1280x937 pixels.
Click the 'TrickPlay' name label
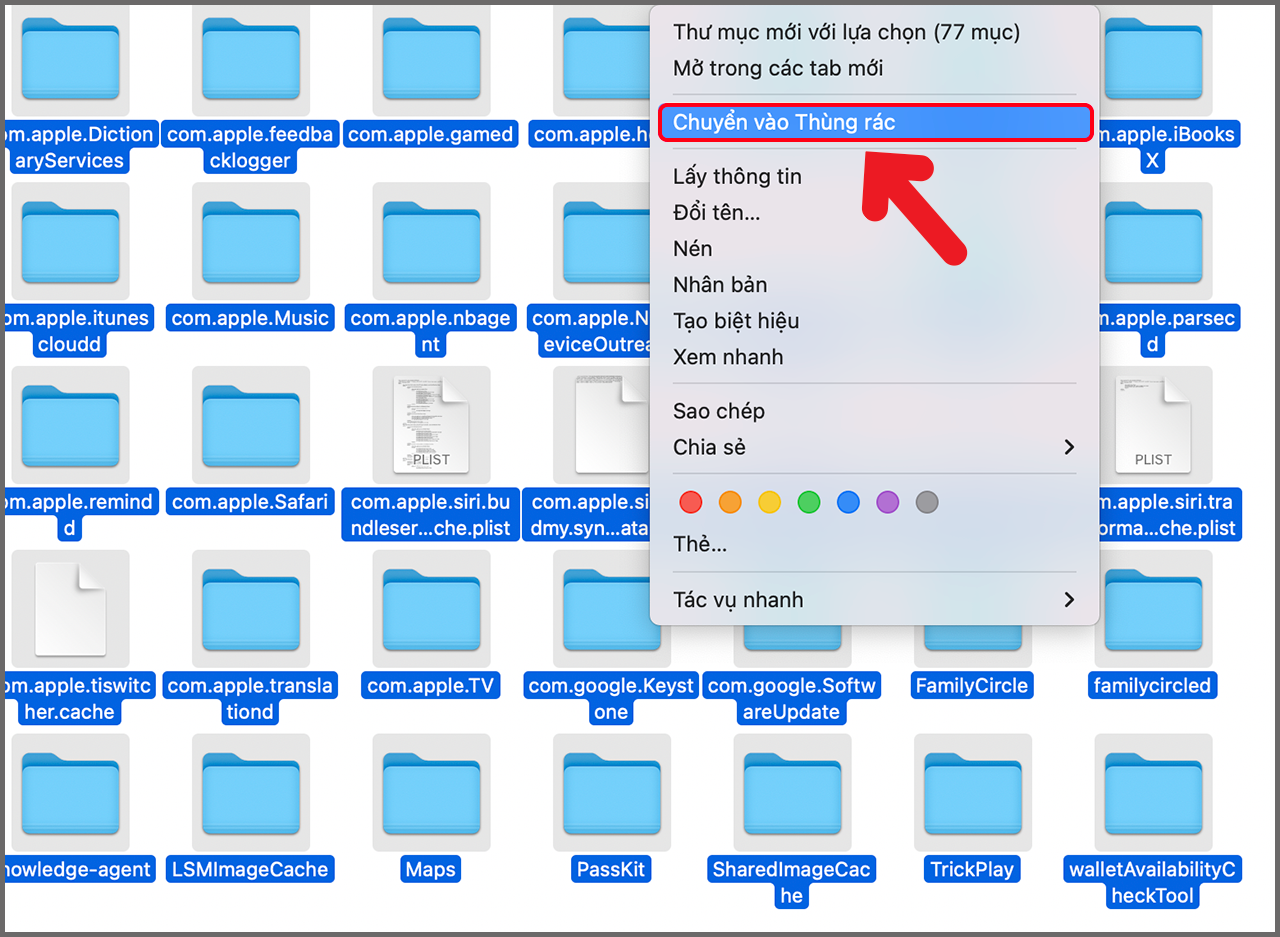972,870
